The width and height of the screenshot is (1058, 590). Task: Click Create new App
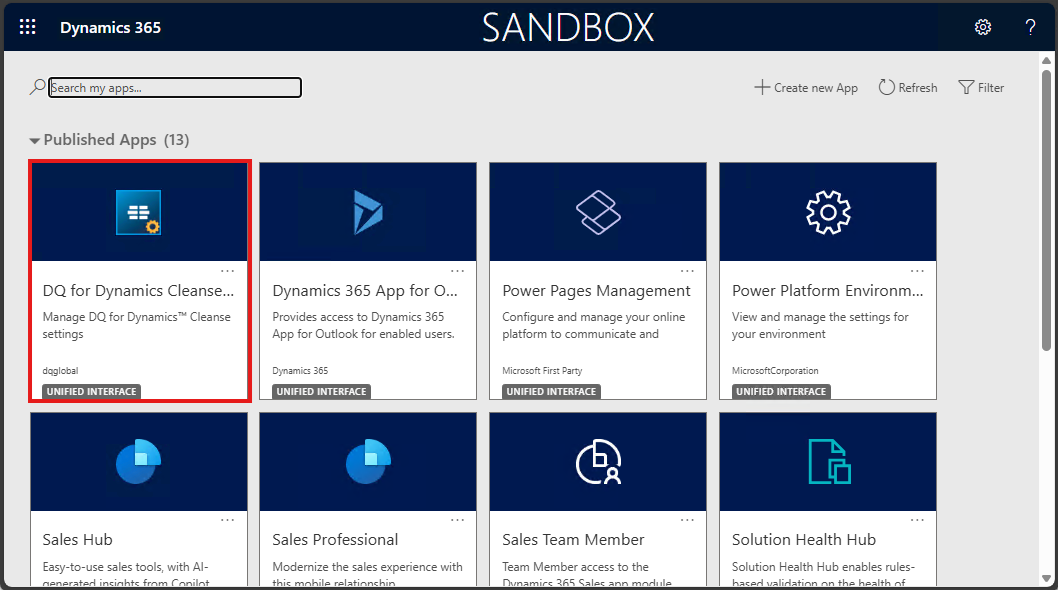[x=806, y=88]
